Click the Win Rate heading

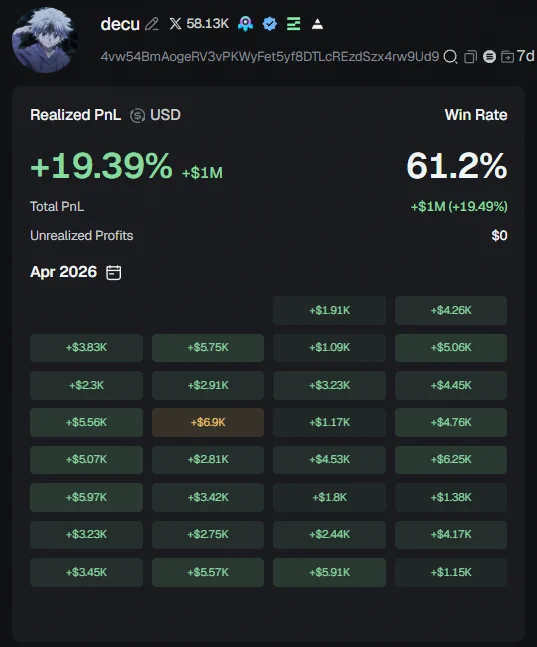click(x=476, y=115)
